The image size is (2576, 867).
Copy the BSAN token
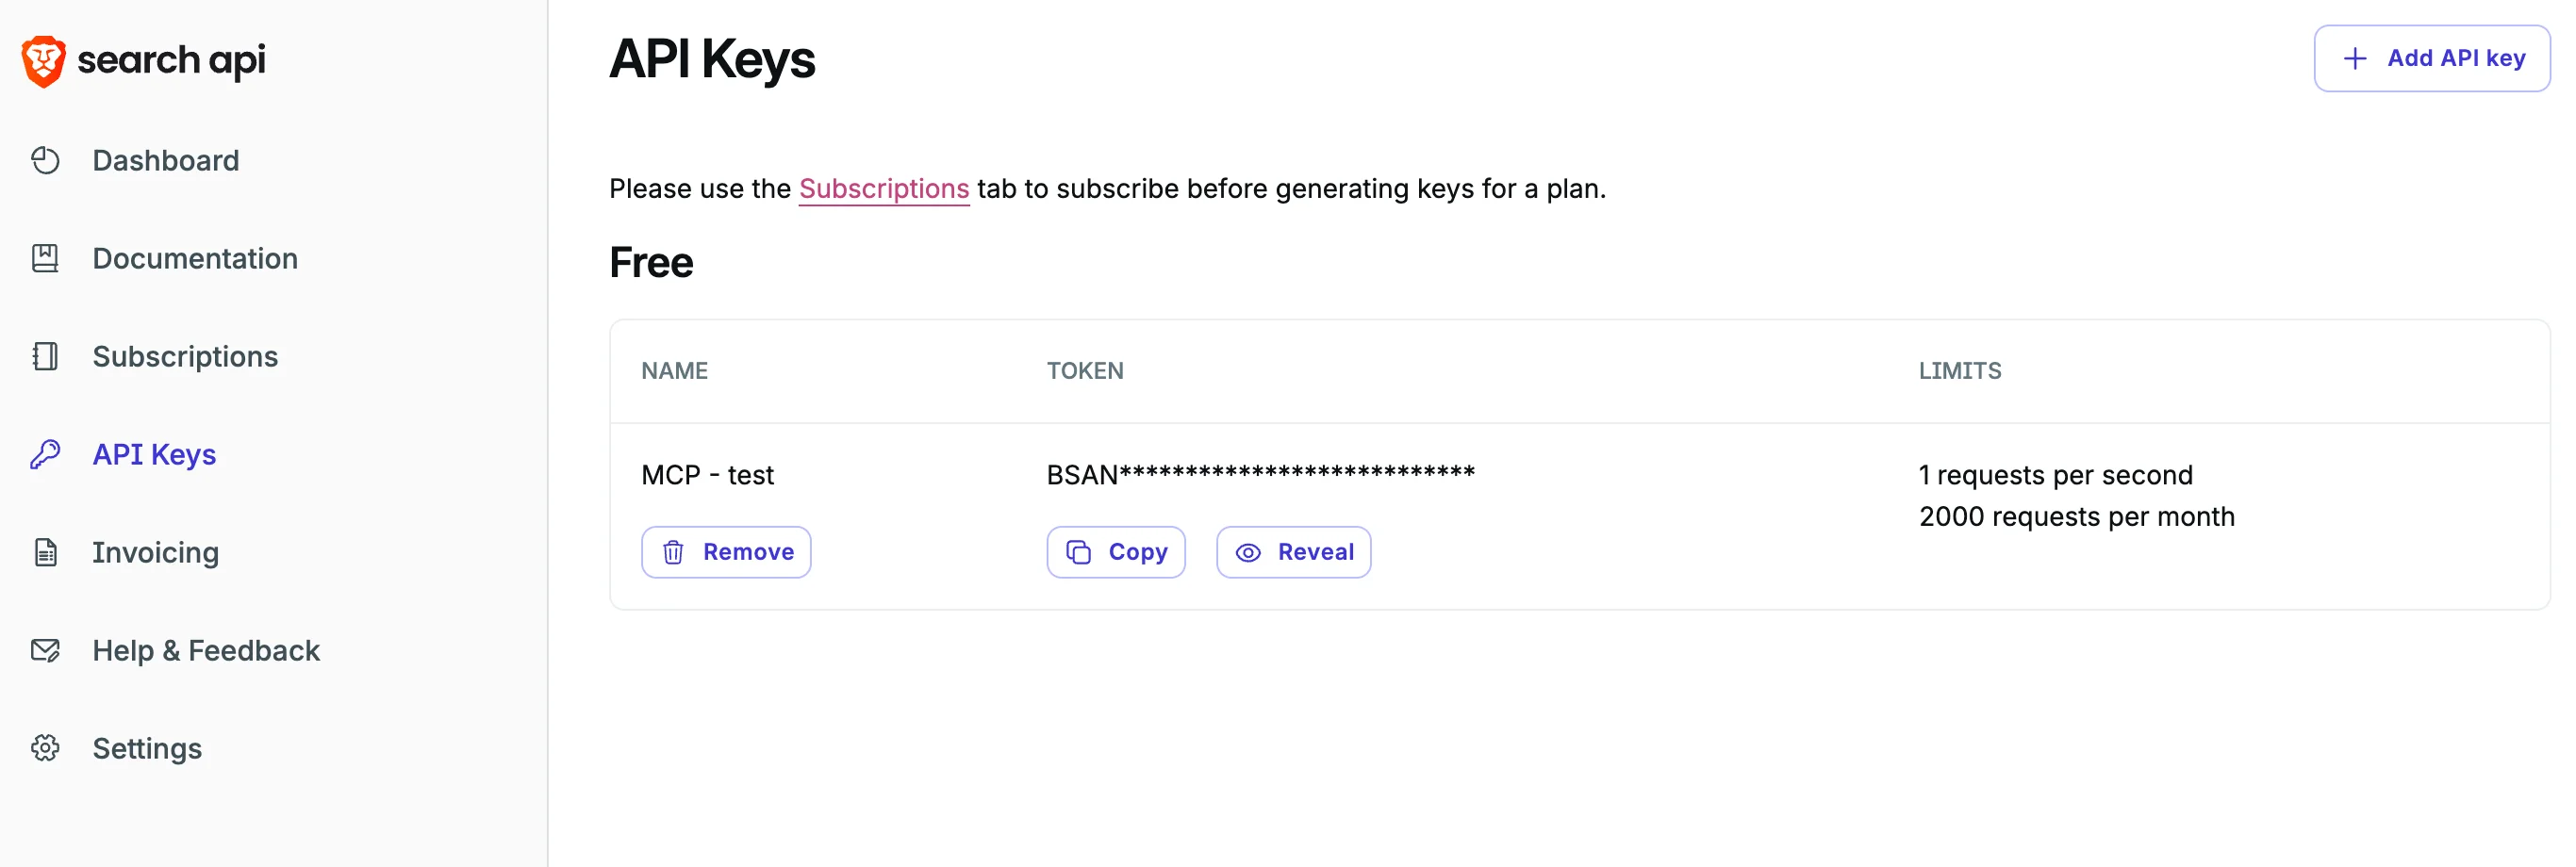[1116, 552]
